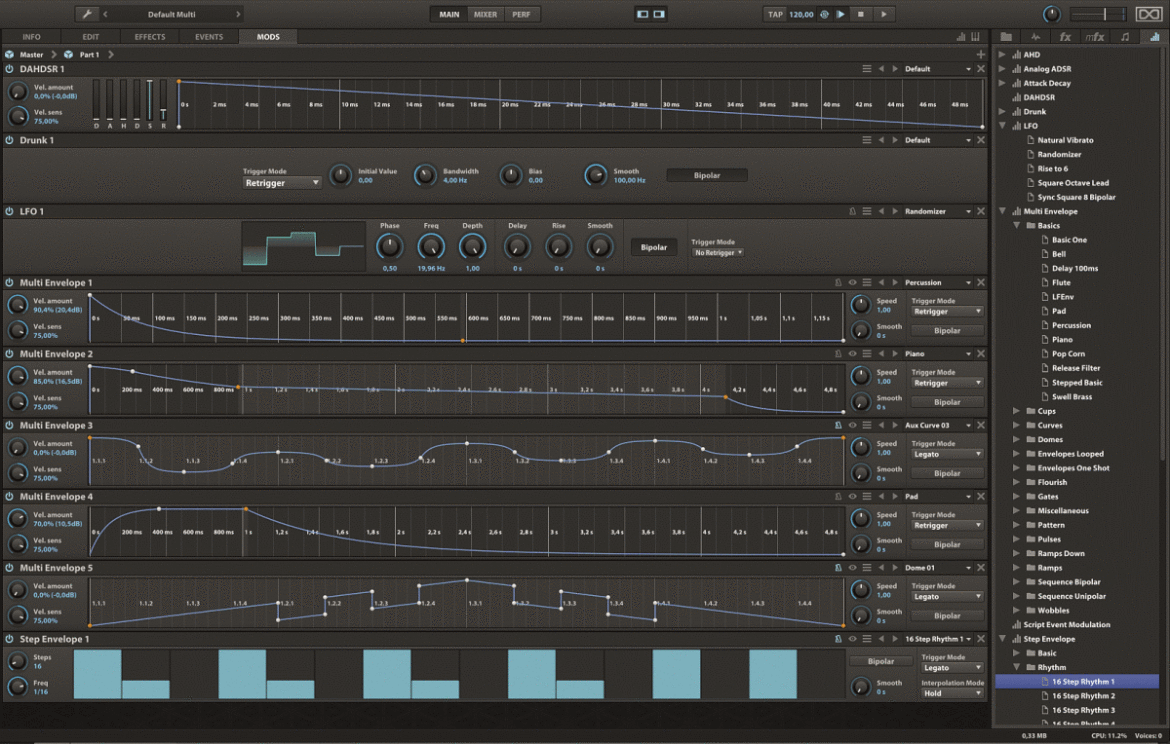The width and height of the screenshot is (1170, 744).
Task: Open the PERF view
Action: pos(522,14)
